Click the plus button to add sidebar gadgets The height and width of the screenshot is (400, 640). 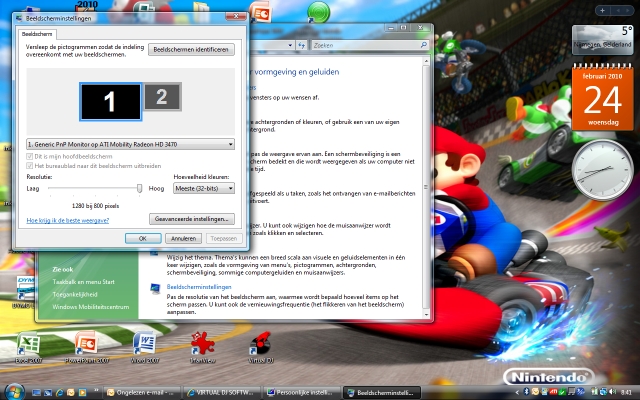point(602,11)
